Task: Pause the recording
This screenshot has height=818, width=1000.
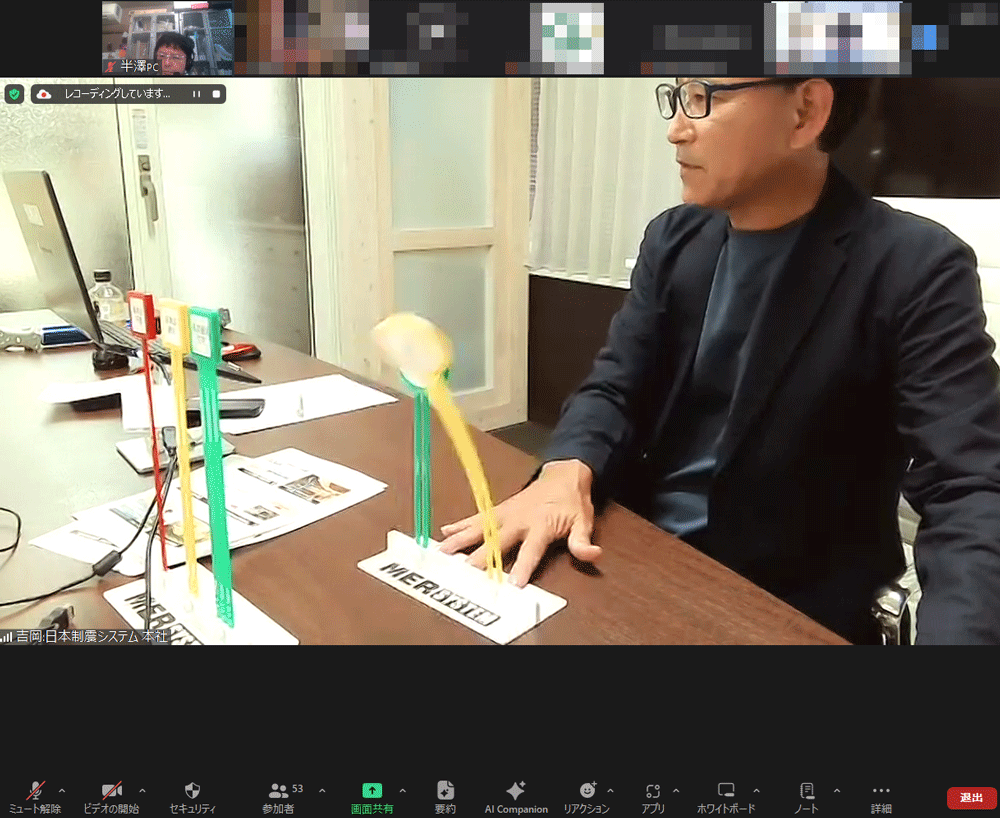Action: [196, 94]
